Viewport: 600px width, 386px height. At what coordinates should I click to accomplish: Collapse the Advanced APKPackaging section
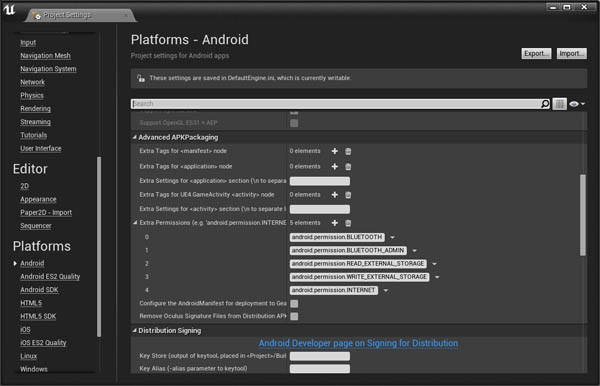pyautogui.click(x=135, y=137)
